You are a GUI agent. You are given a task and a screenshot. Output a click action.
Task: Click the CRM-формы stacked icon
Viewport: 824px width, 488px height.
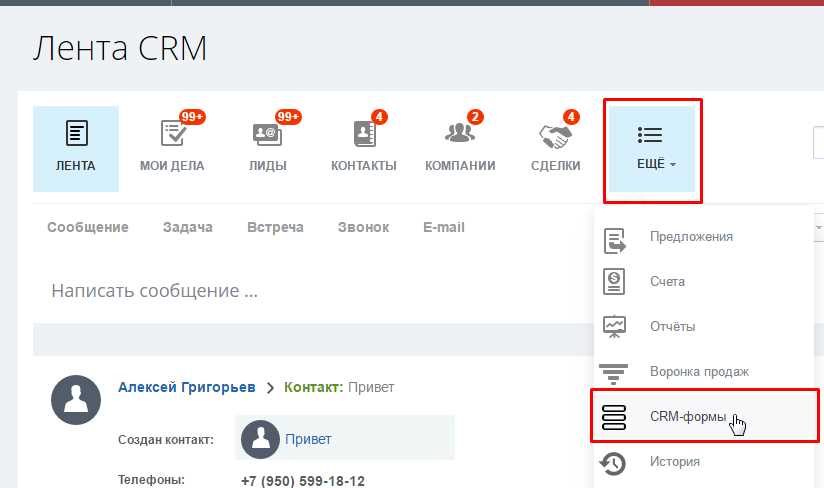coord(614,417)
